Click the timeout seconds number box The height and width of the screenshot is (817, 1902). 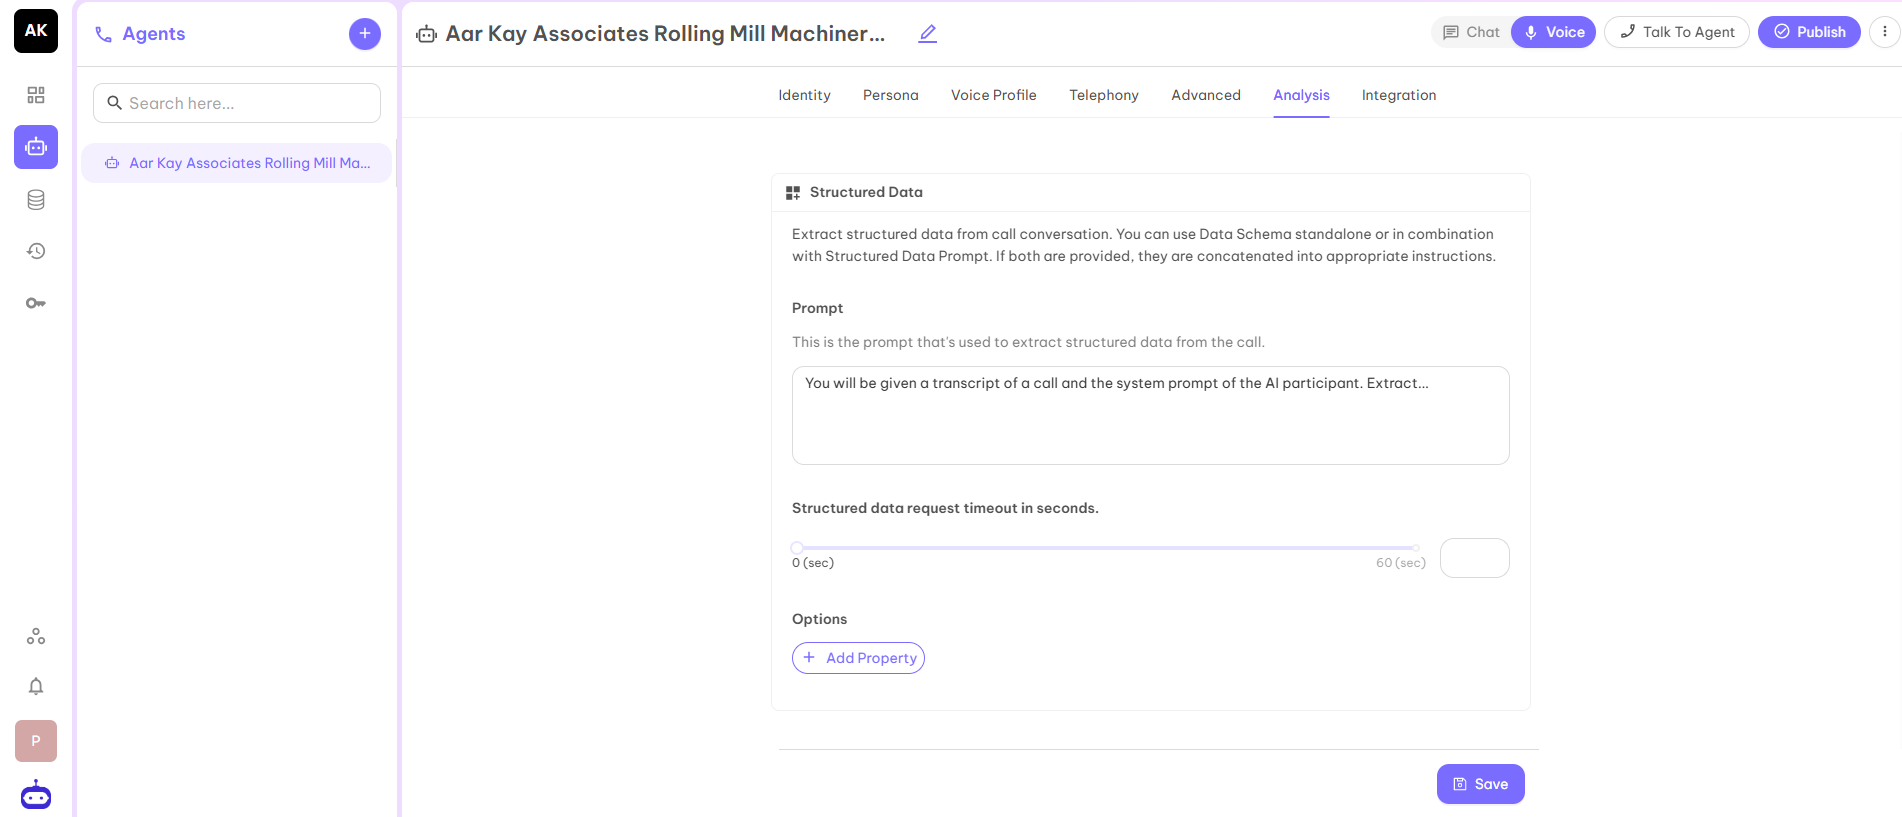coord(1475,558)
